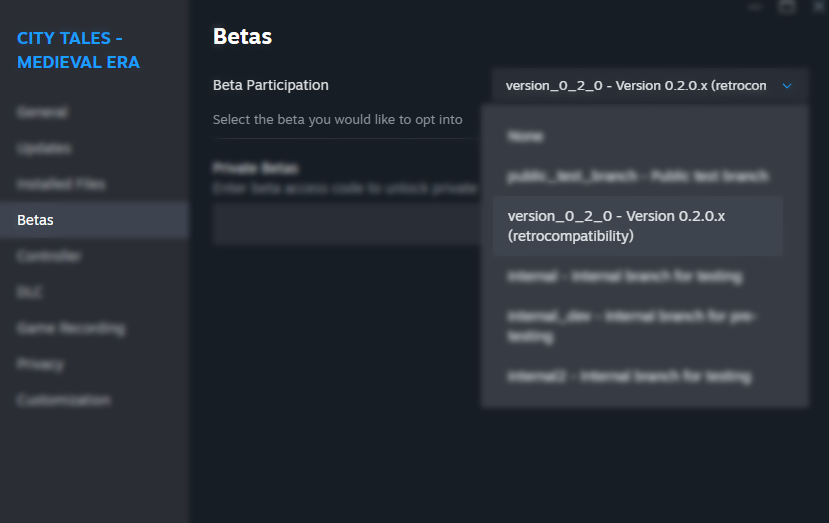Image resolution: width=829 pixels, height=523 pixels.
Task: Switch to the Privacy section
Action: coord(40,364)
